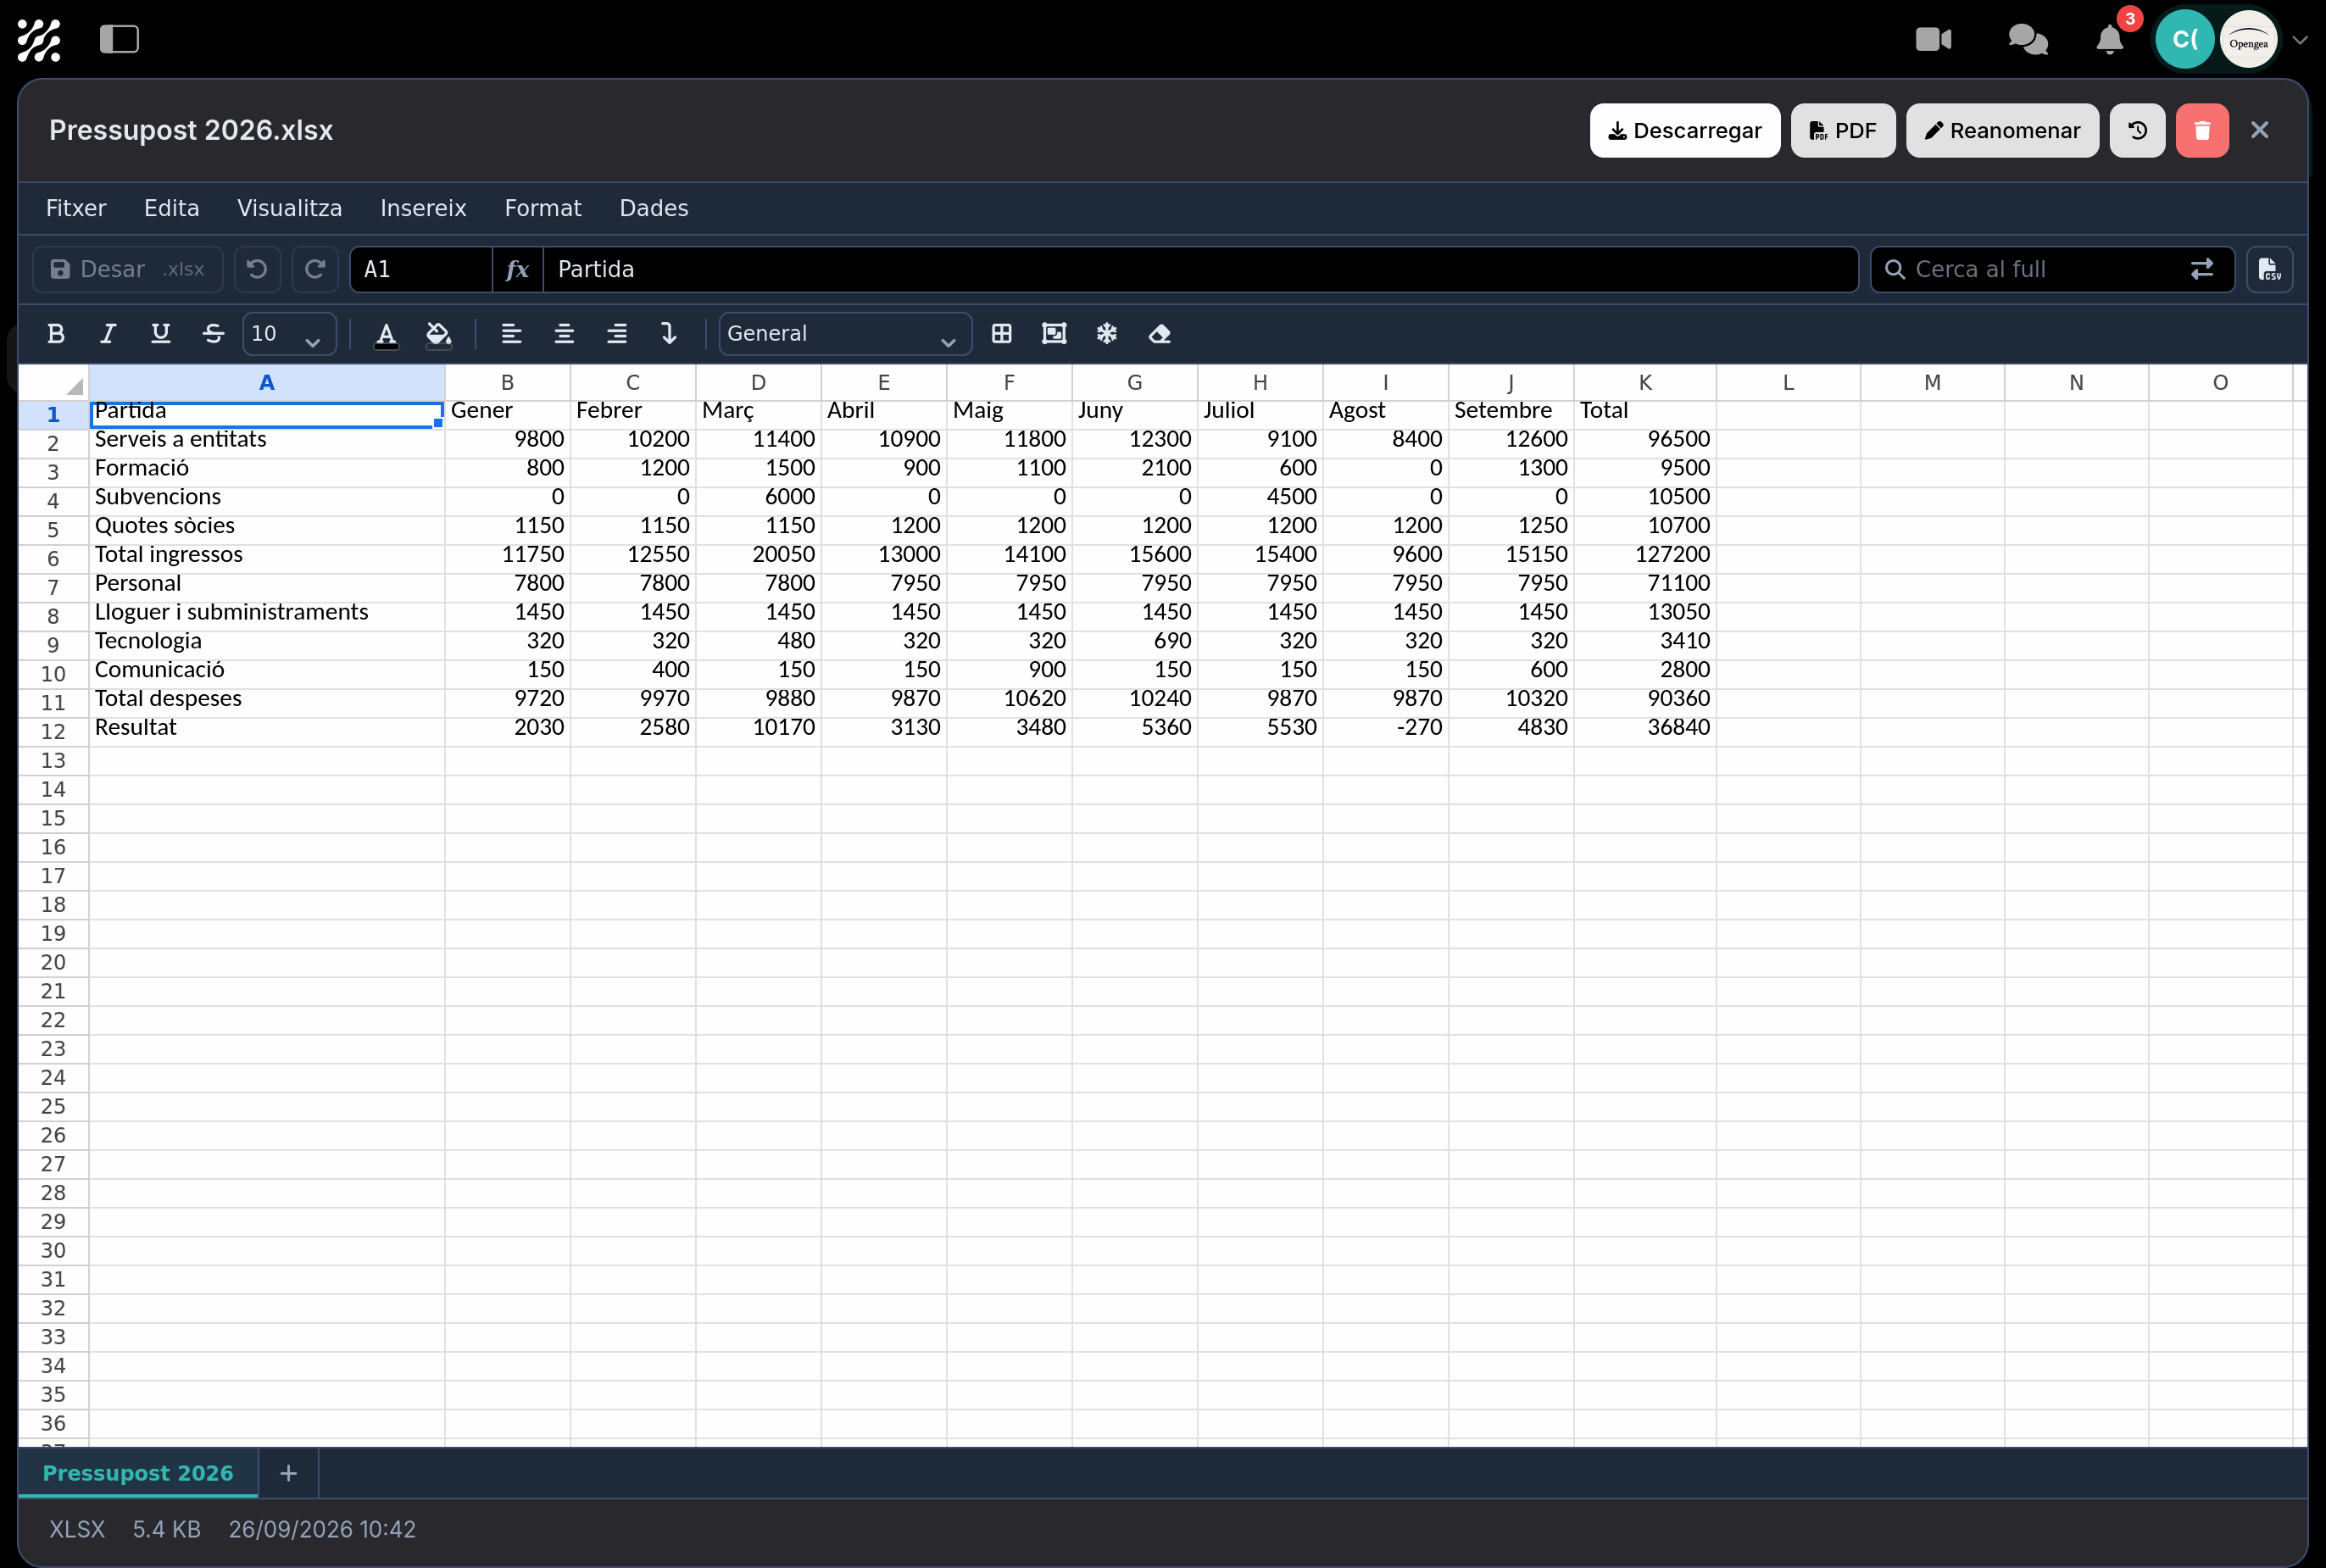Open the chat conversations icon
2326x1568 pixels.
tap(2028, 40)
